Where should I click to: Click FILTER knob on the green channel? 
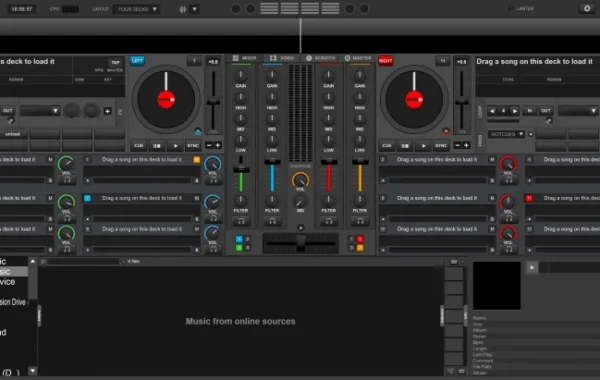[241, 201]
